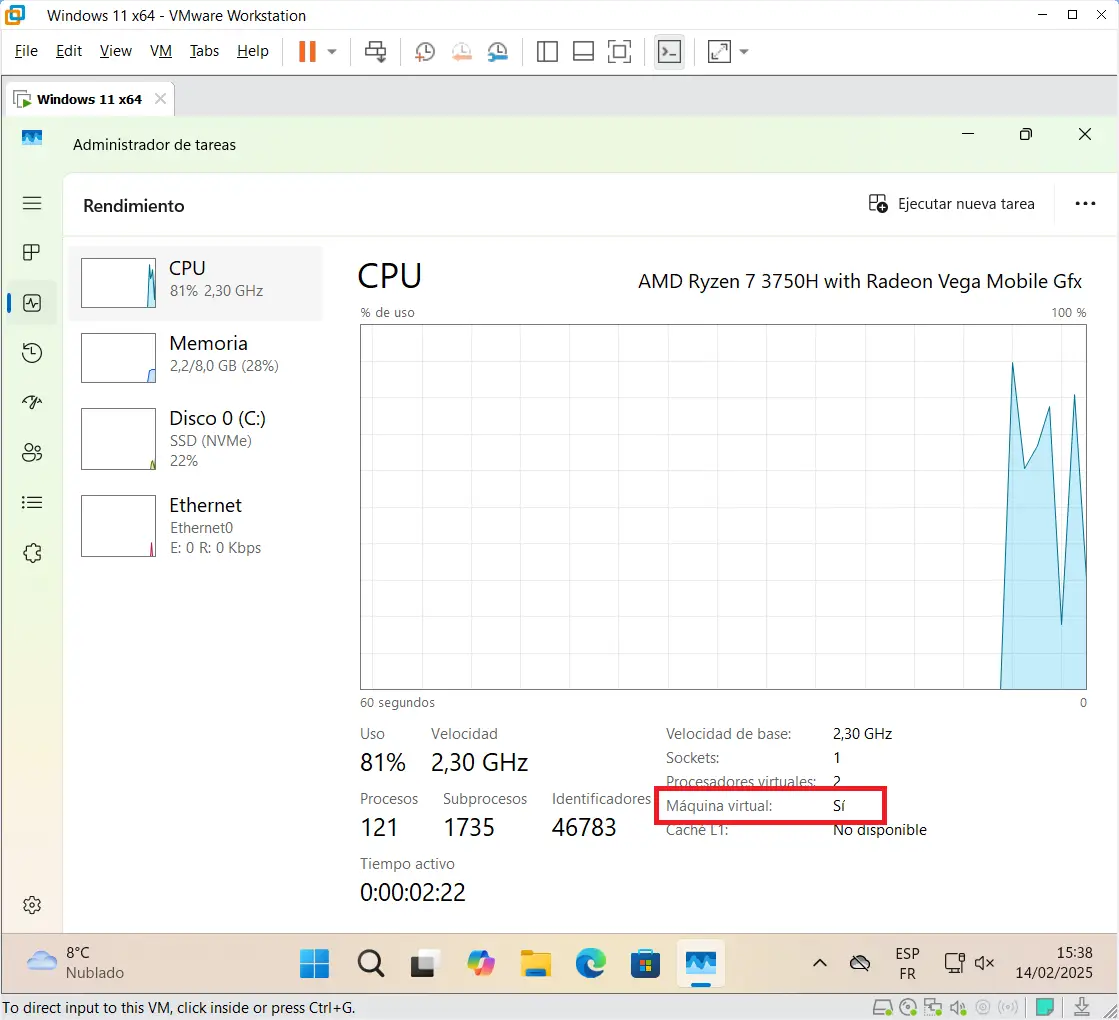Toggle the VMware library sidebar view icon
1119x1020 pixels.
tap(547, 51)
